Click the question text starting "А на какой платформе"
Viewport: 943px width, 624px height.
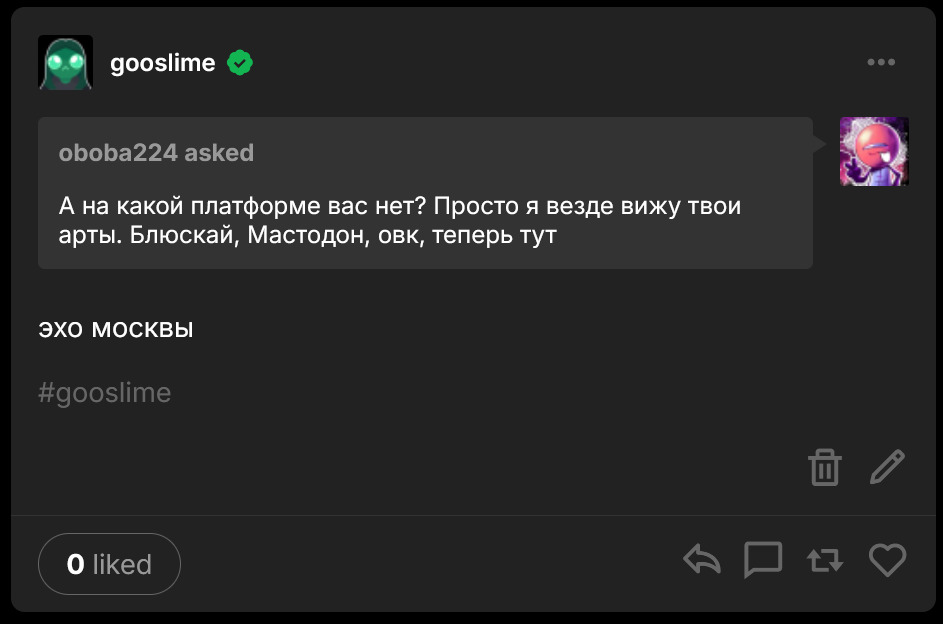pyautogui.click(x=400, y=207)
